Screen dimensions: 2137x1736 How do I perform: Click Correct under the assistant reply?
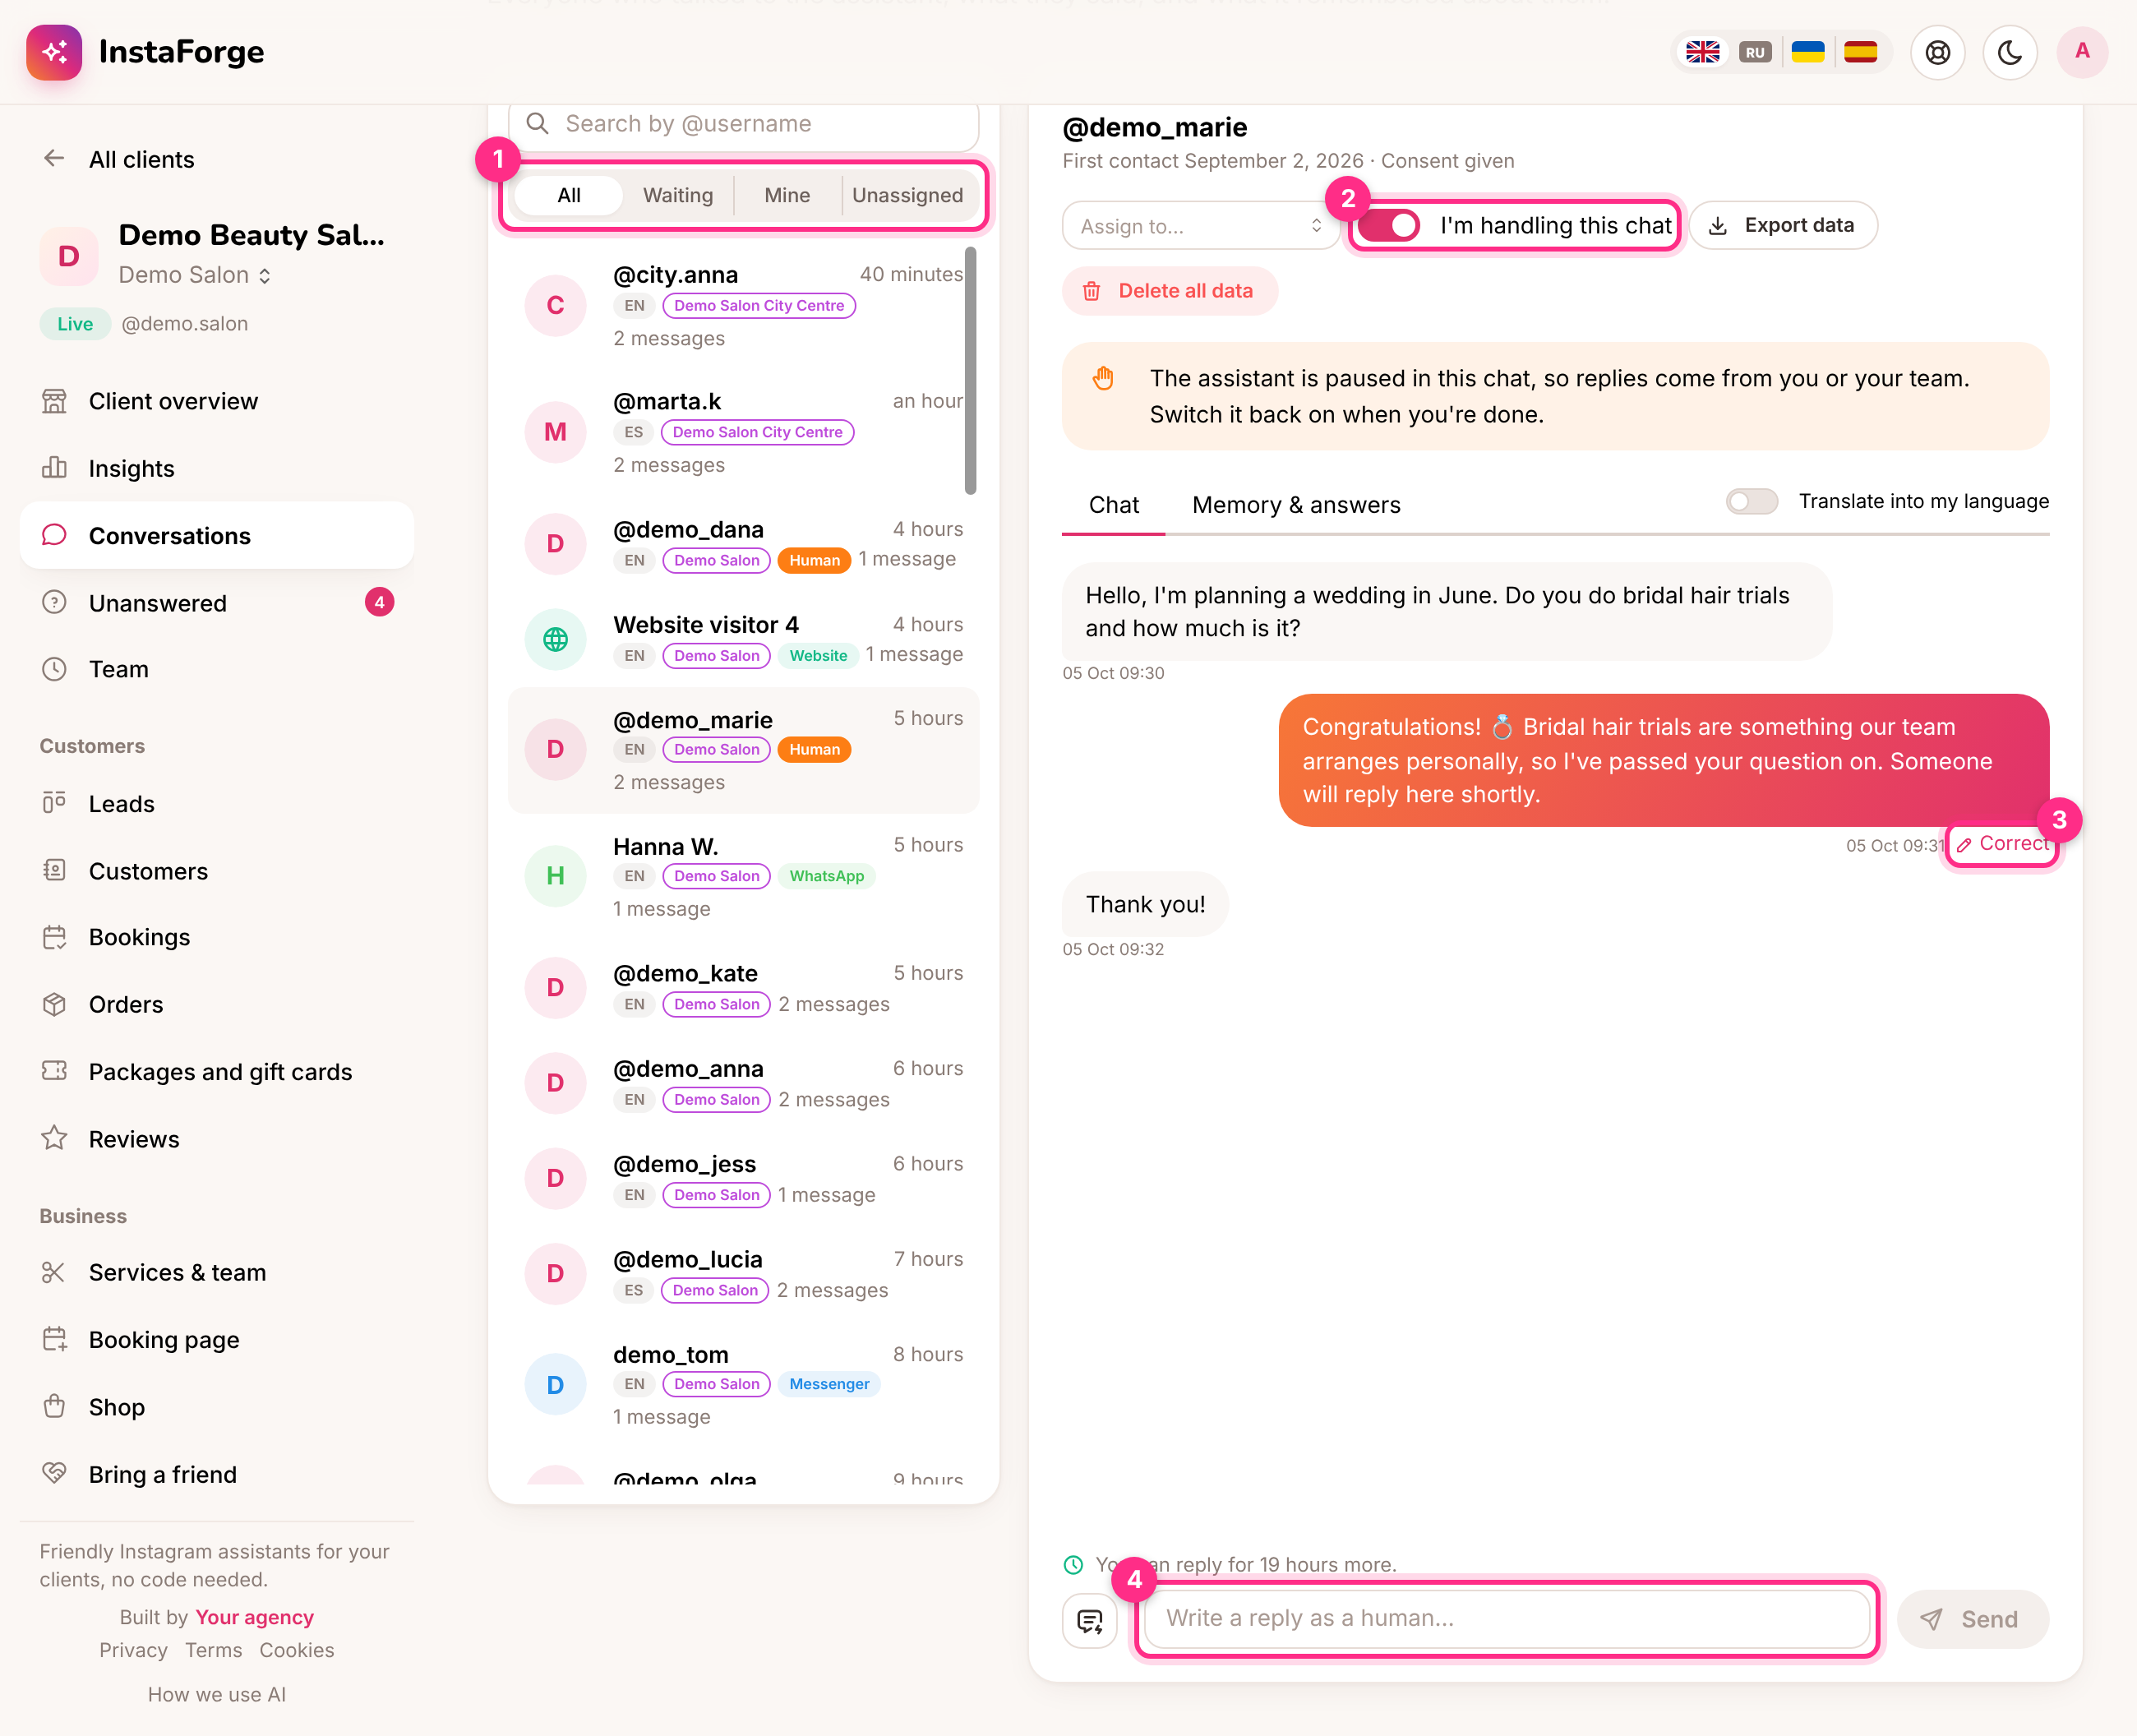pos(2003,844)
